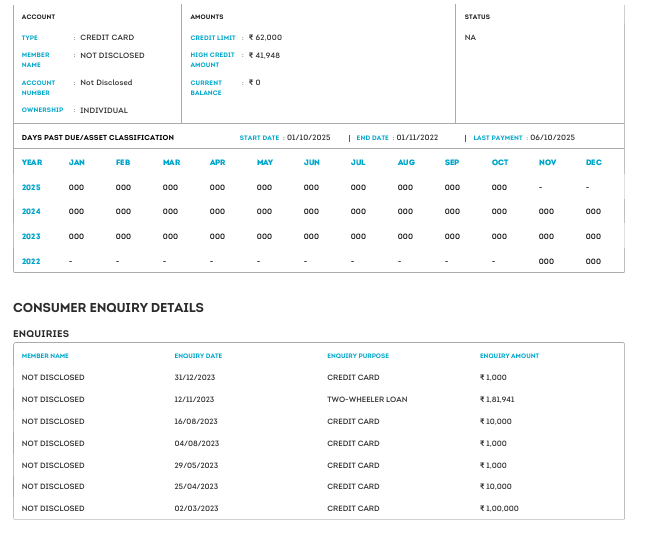Click the DEC month column header

[593, 162]
